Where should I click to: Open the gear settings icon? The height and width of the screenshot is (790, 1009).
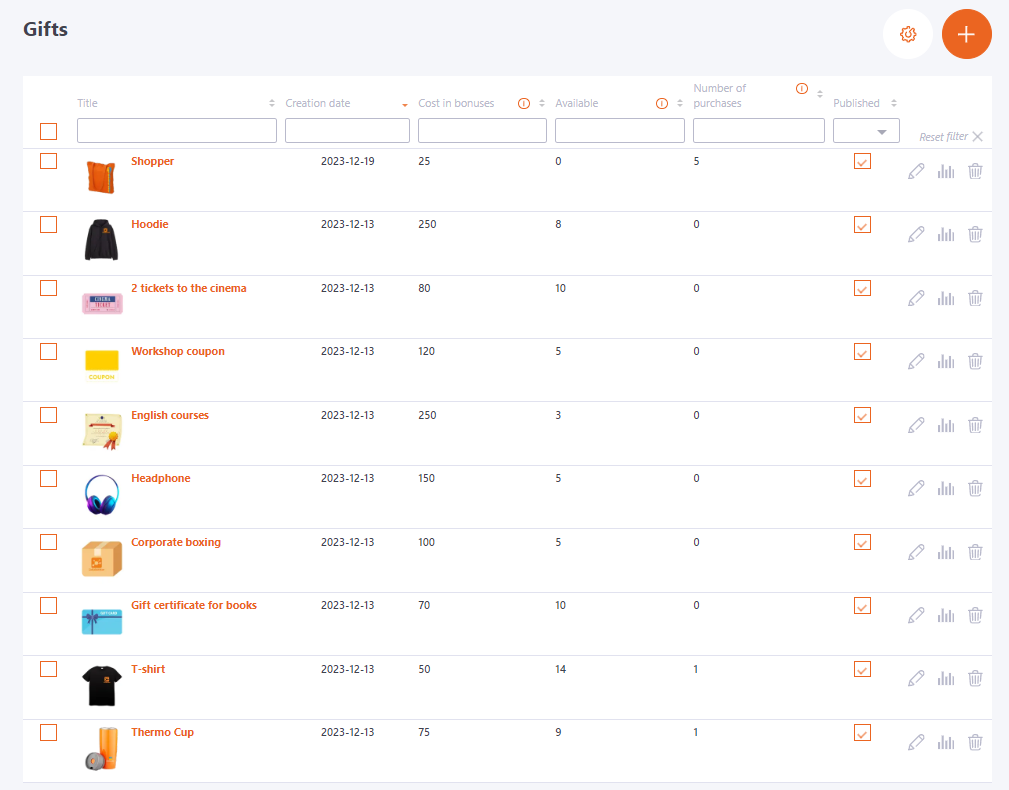click(x=907, y=34)
